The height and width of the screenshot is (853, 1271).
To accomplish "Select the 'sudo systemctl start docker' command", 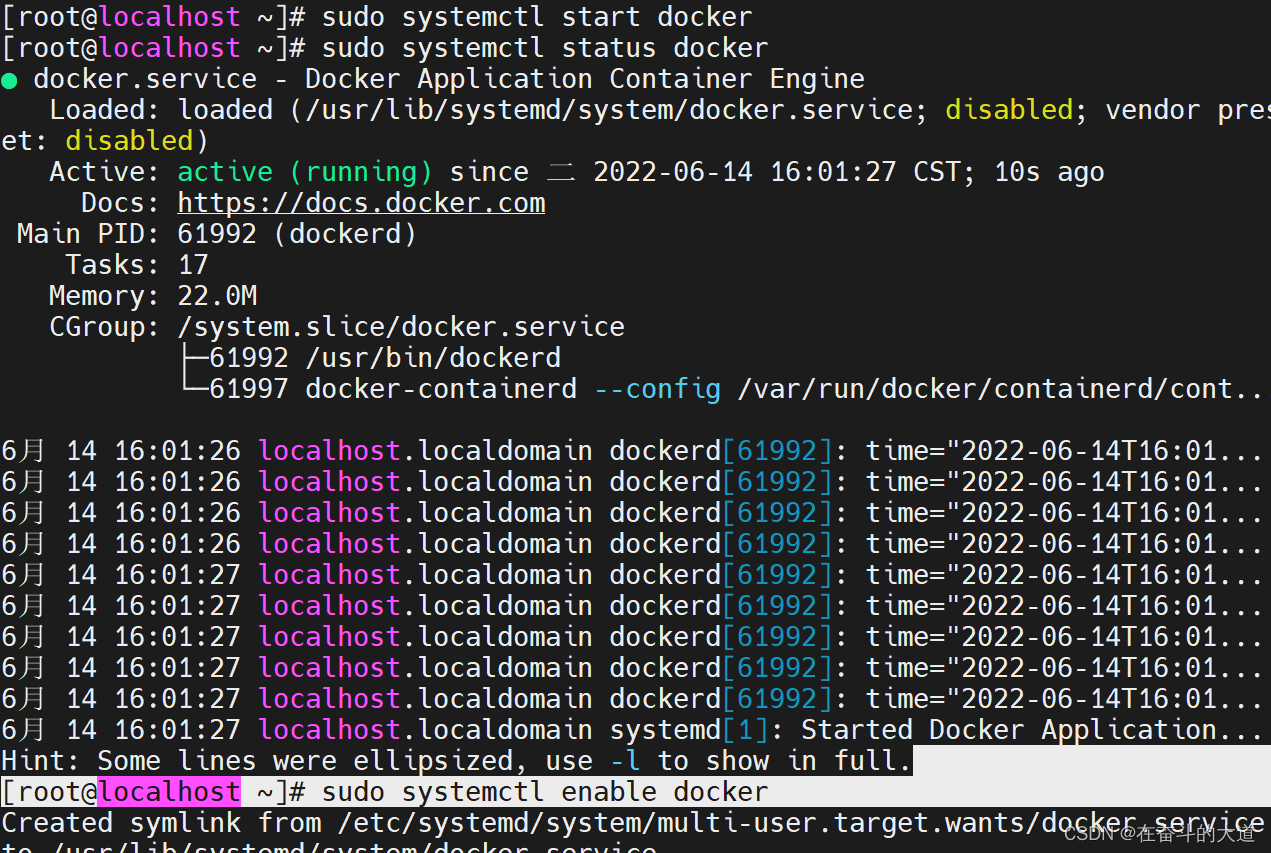I will 537,17.
